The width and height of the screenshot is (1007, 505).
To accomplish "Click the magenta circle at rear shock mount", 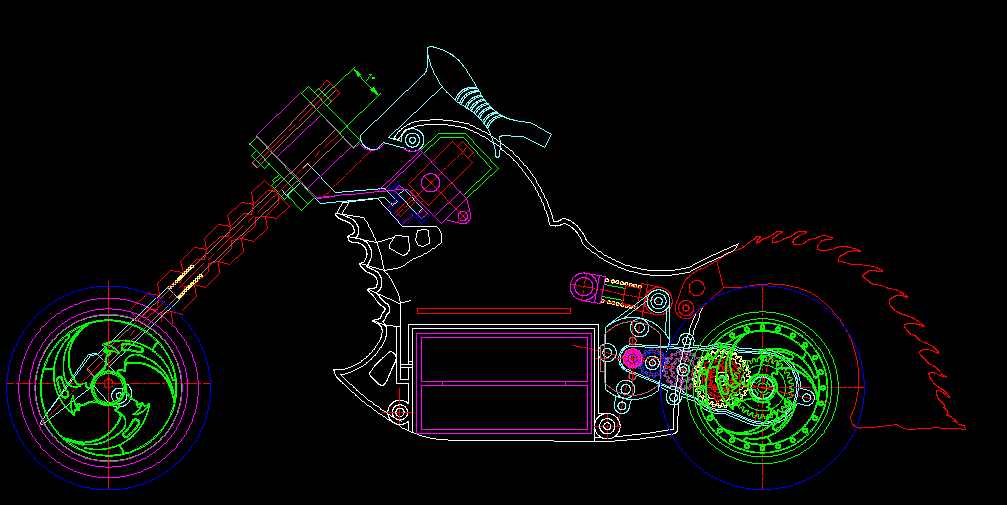I will point(584,285).
